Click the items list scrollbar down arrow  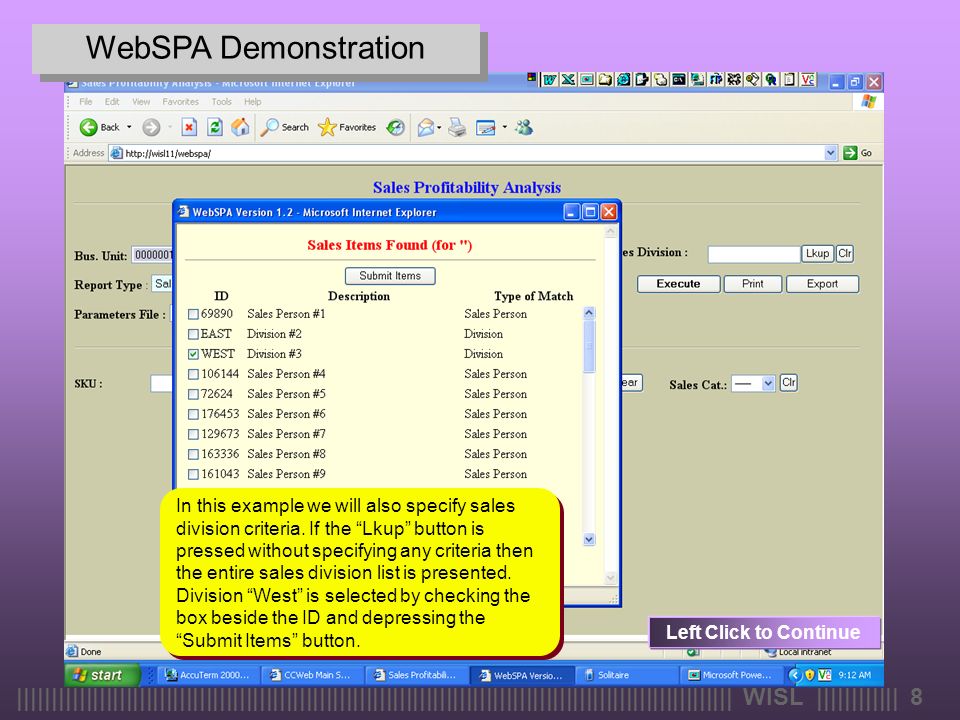pos(589,539)
